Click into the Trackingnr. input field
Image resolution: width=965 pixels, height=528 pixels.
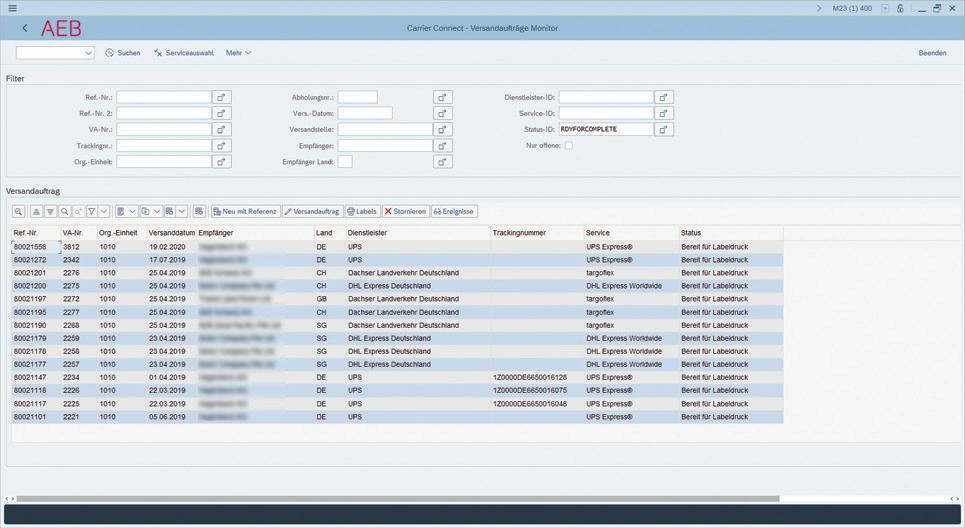point(164,146)
